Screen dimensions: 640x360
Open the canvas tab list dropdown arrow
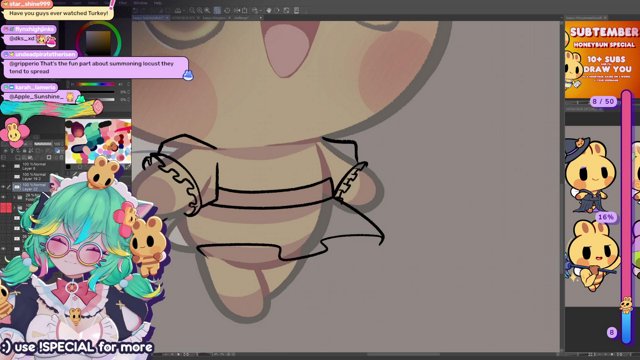[x=261, y=18]
